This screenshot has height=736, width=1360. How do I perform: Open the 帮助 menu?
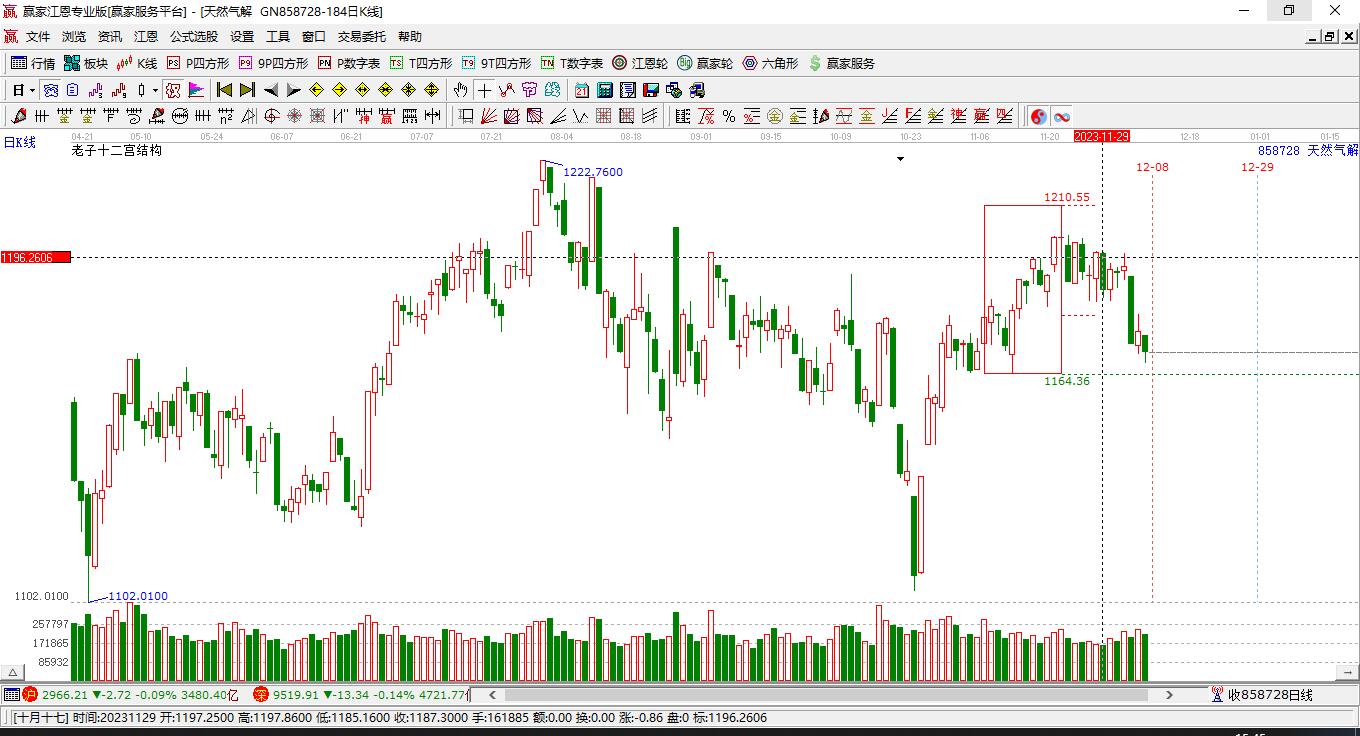[x=410, y=37]
